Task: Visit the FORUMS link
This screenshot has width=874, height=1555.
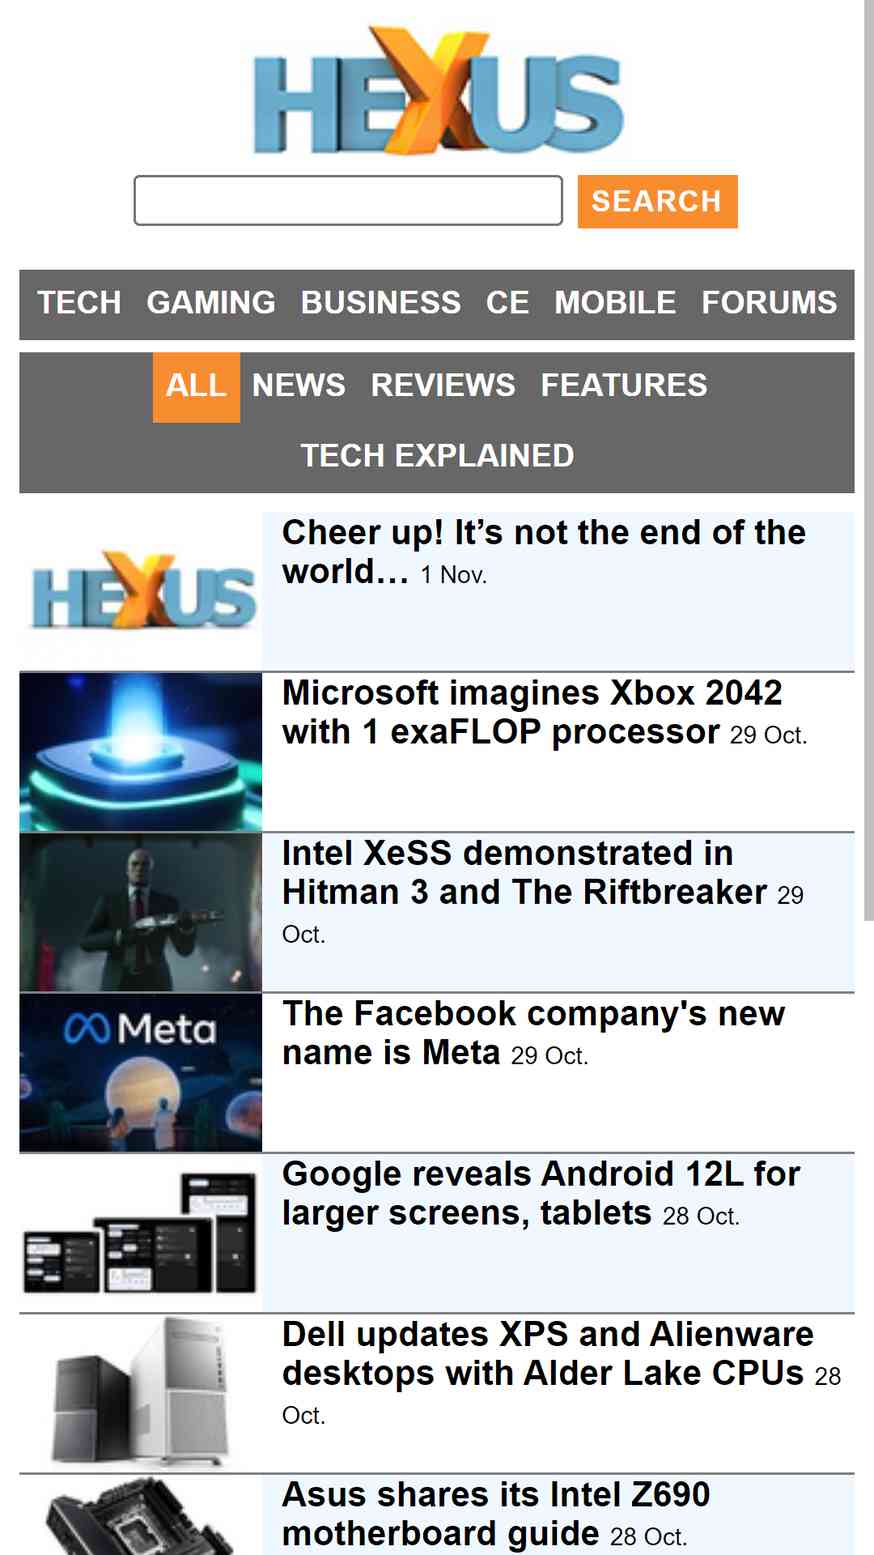Action: [x=769, y=303]
